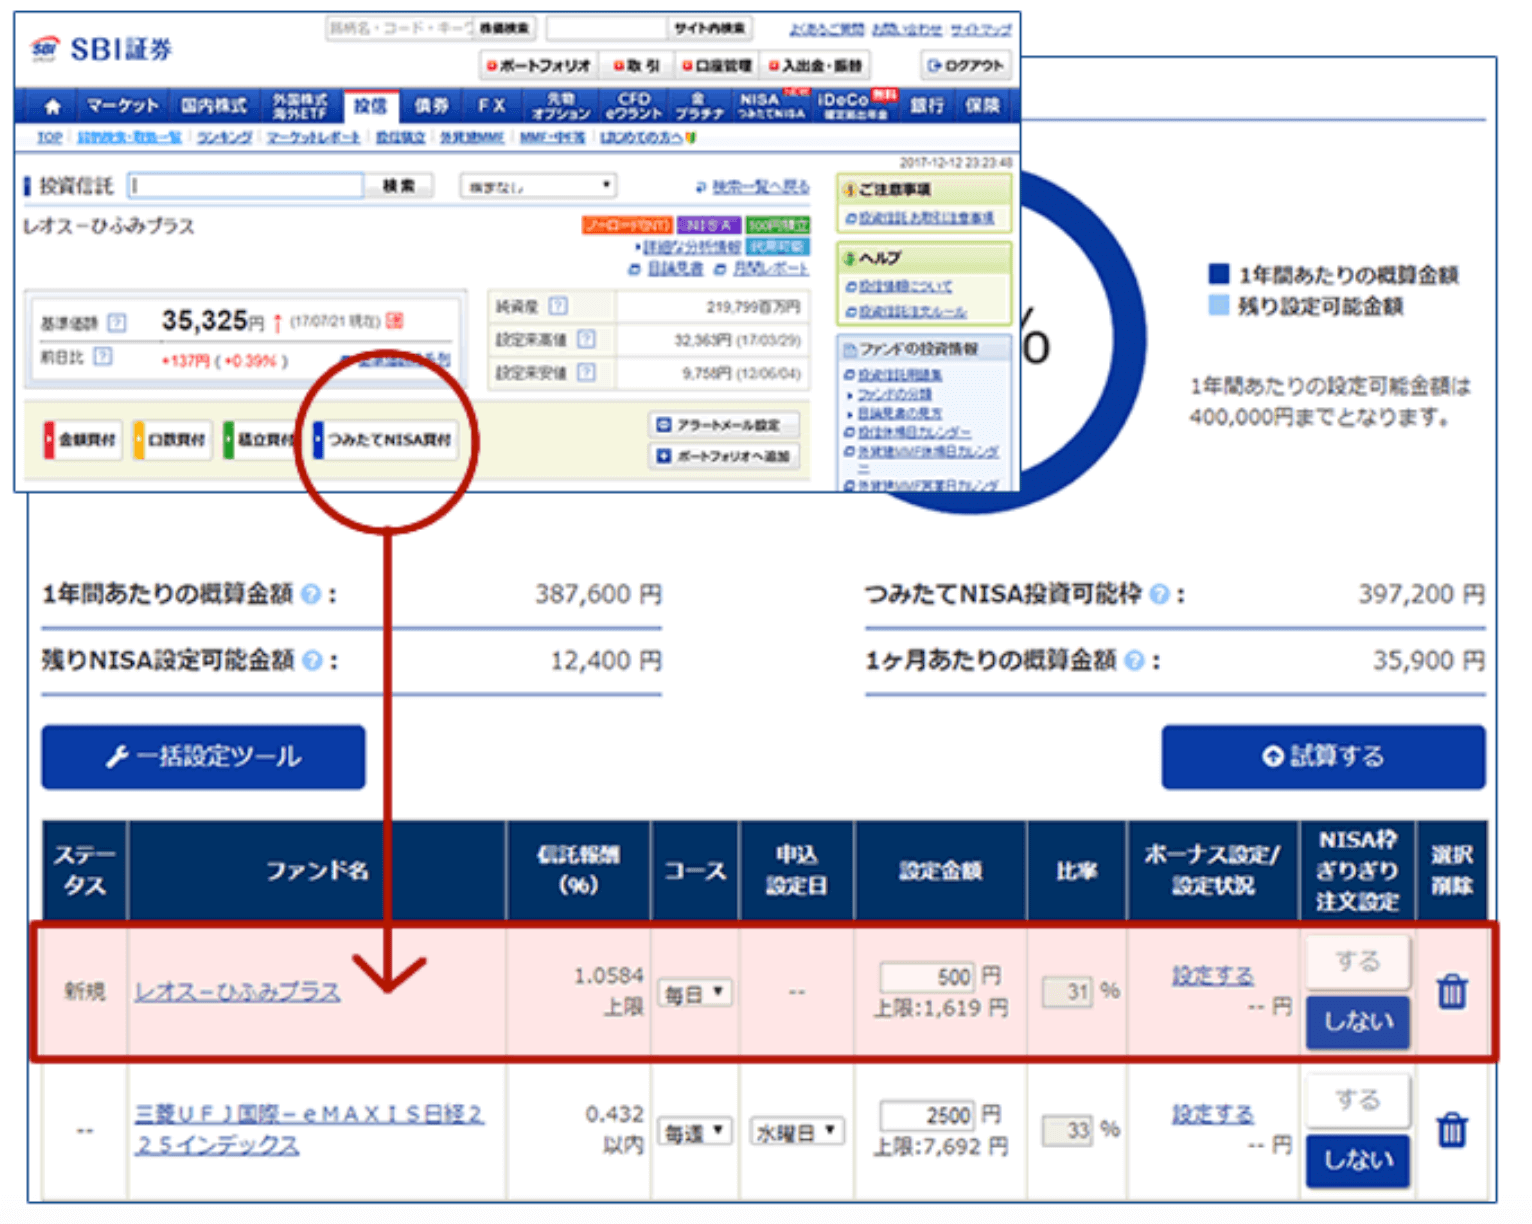This screenshot has width=1532, height=1224.
Task: Switch to the 投信 tab
Action: (x=370, y=105)
